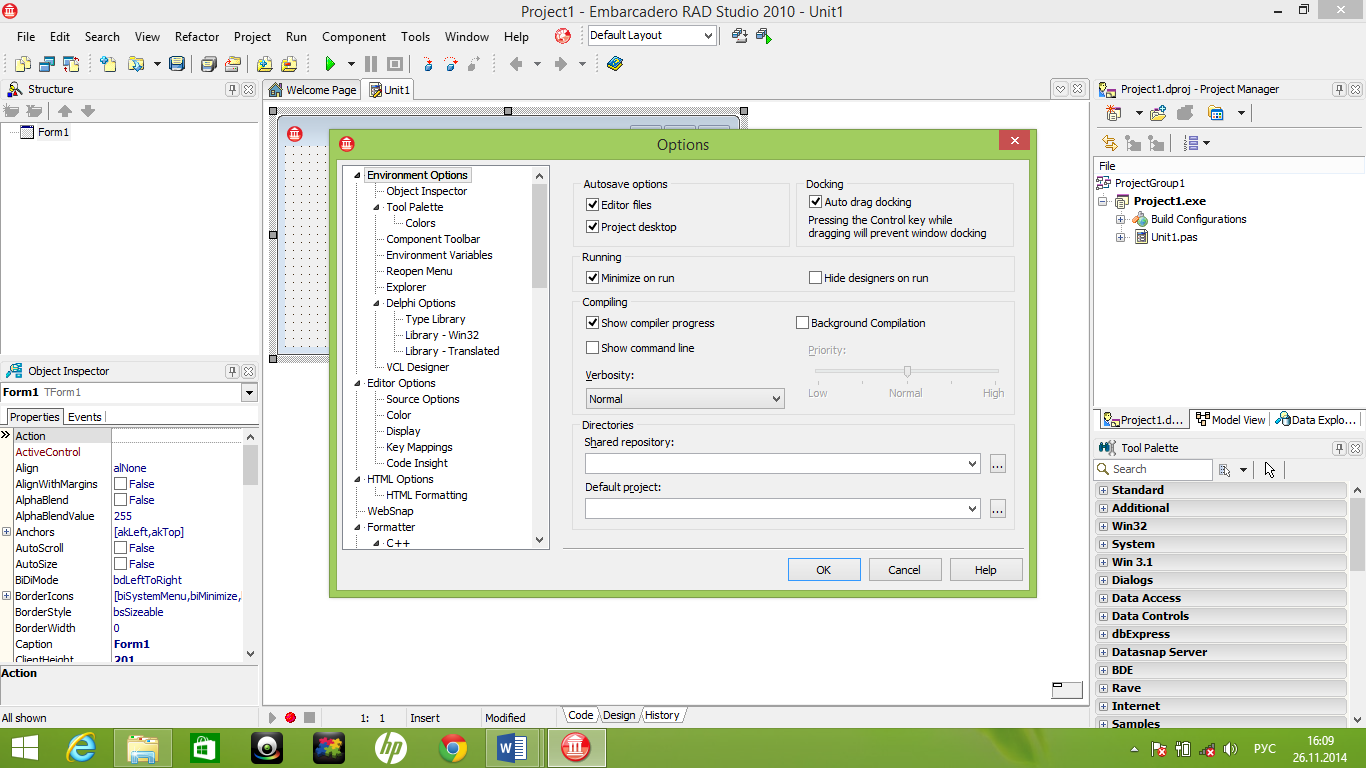The height and width of the screenshot is (768, 1366).
Task: Check the AlphaBlend False box in Object Inspector
Action: coord(120,500)
